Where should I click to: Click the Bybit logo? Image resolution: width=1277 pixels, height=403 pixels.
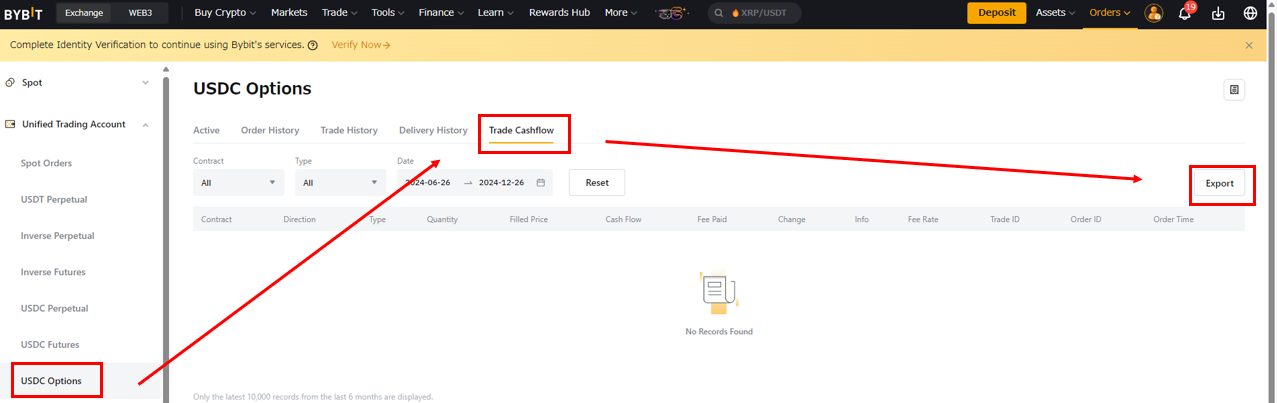pos(24,13)
